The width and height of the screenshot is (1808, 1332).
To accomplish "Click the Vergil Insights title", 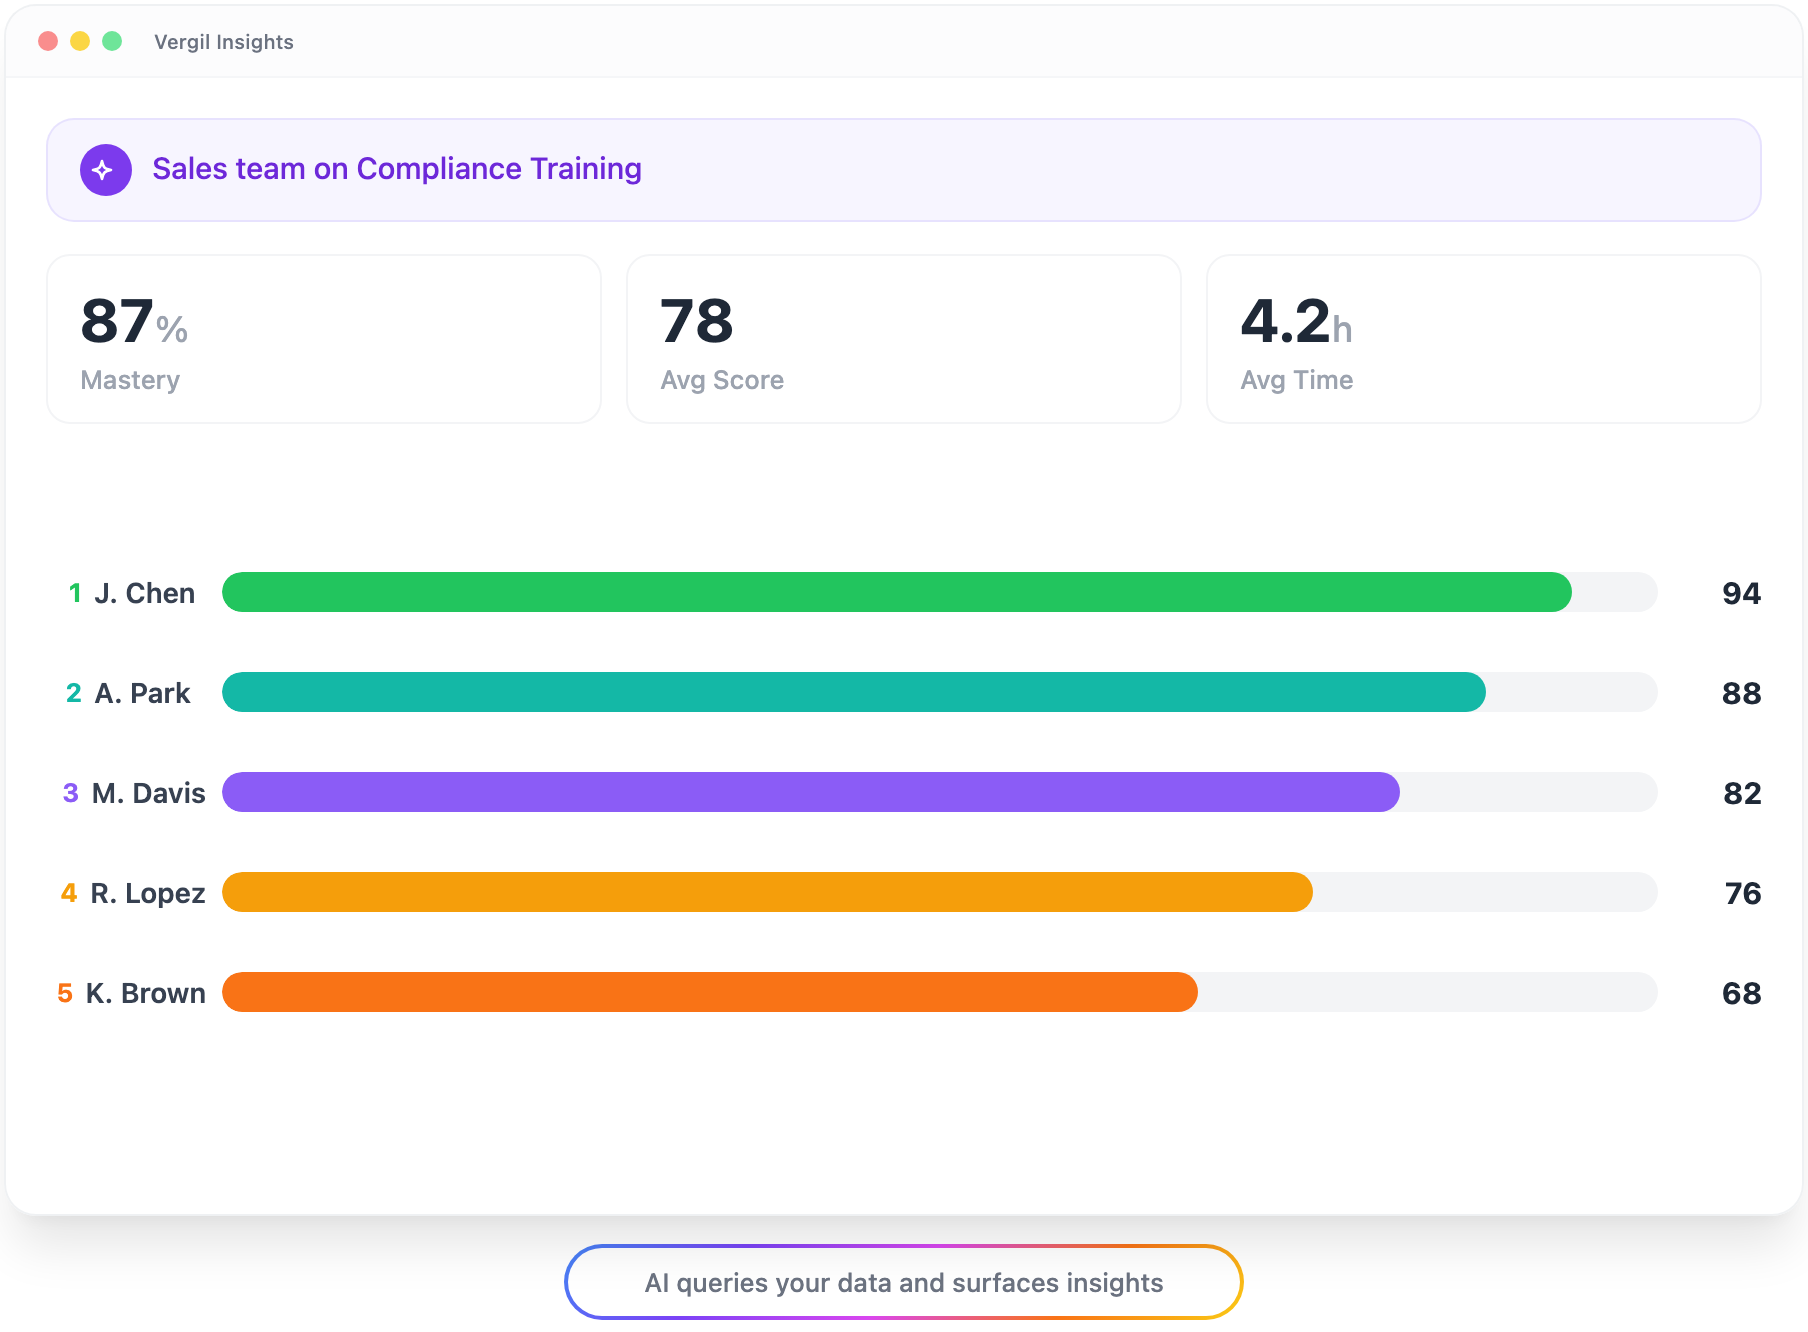I will 223,41.
